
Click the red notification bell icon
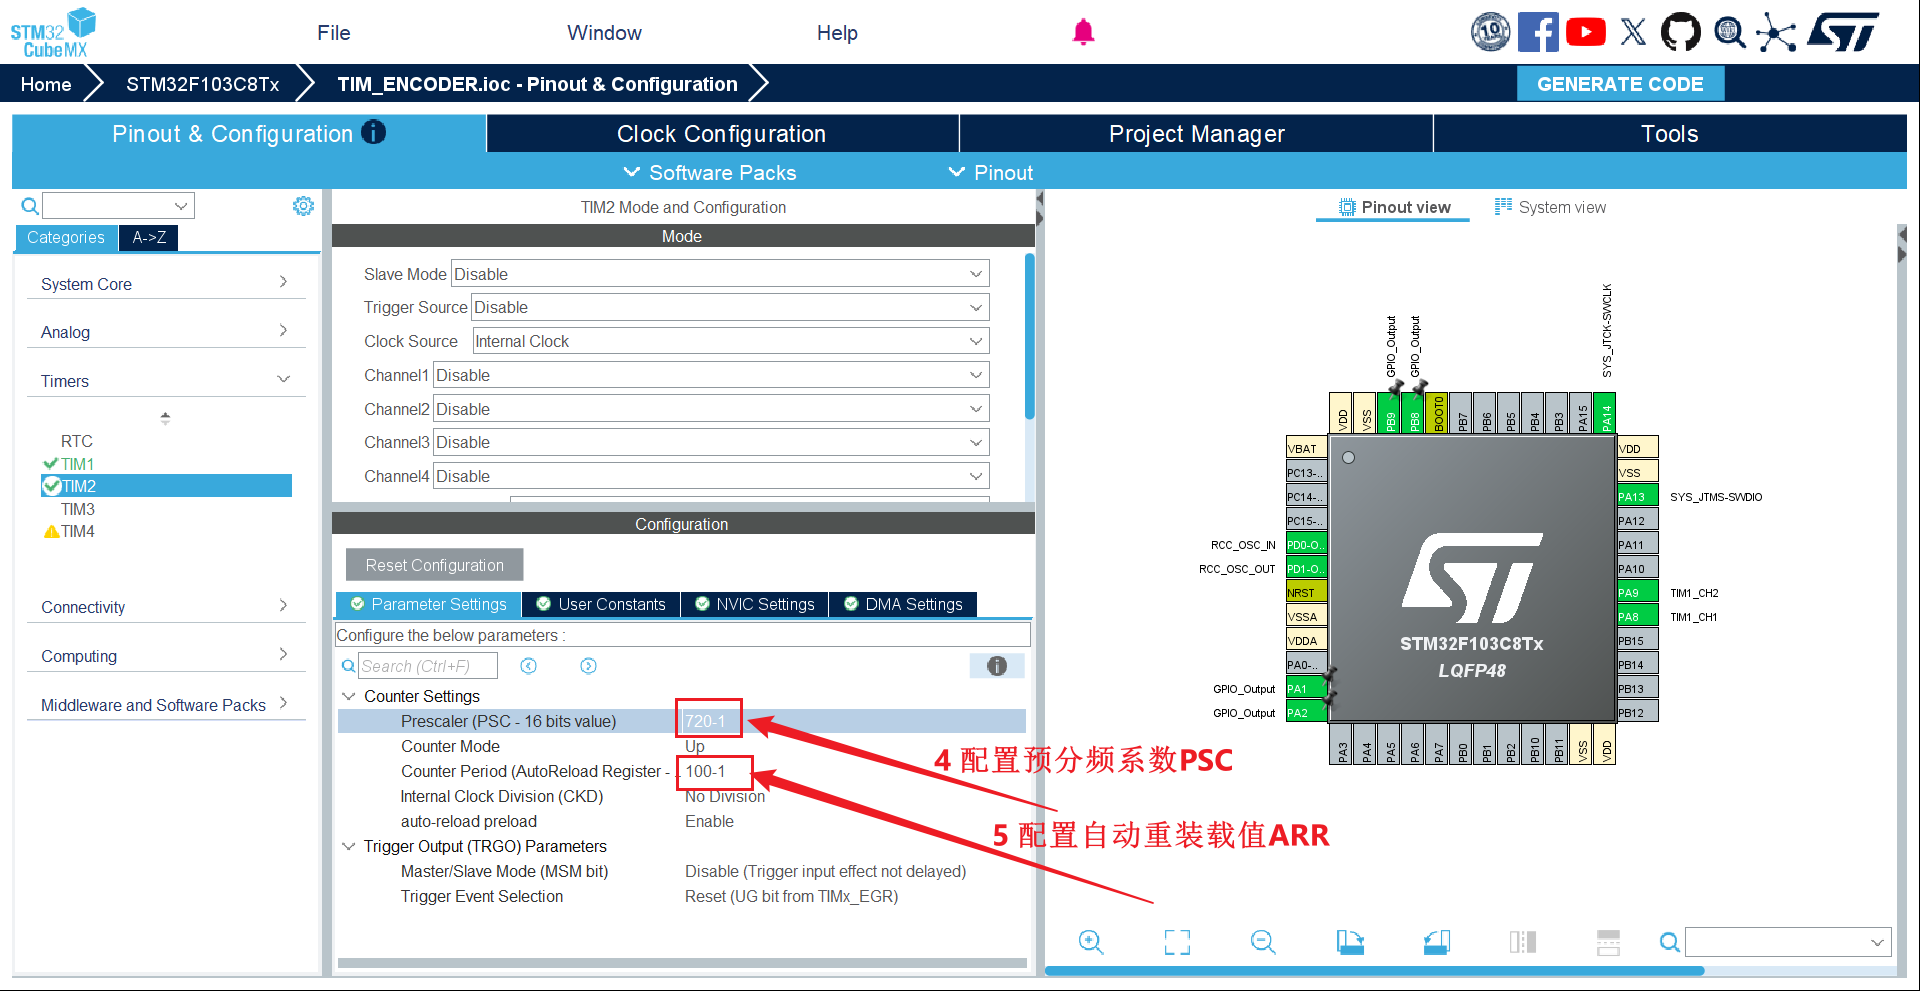[1083, 32]
